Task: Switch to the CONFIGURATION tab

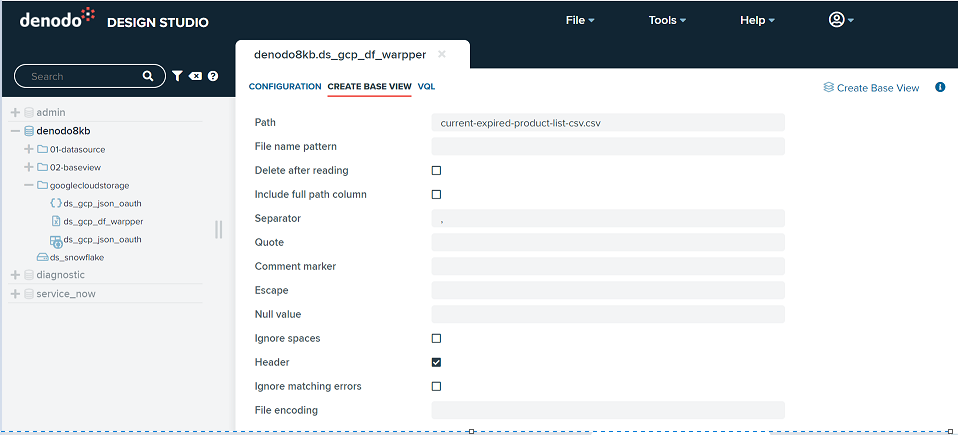Action: pyautogui.click(x=285, y=86)
